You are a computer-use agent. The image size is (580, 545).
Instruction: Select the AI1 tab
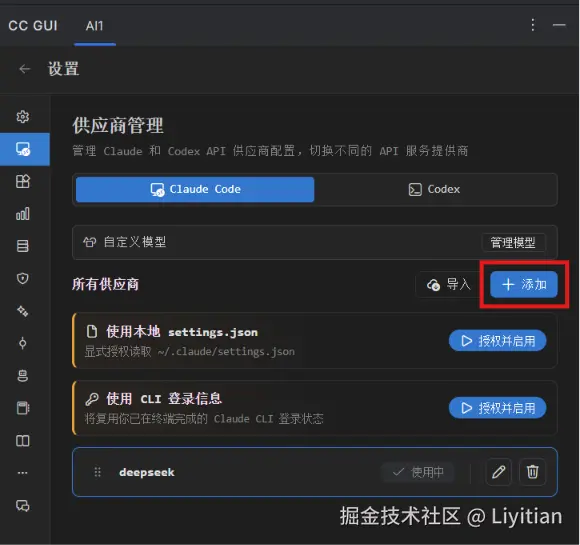click(95, 26)
